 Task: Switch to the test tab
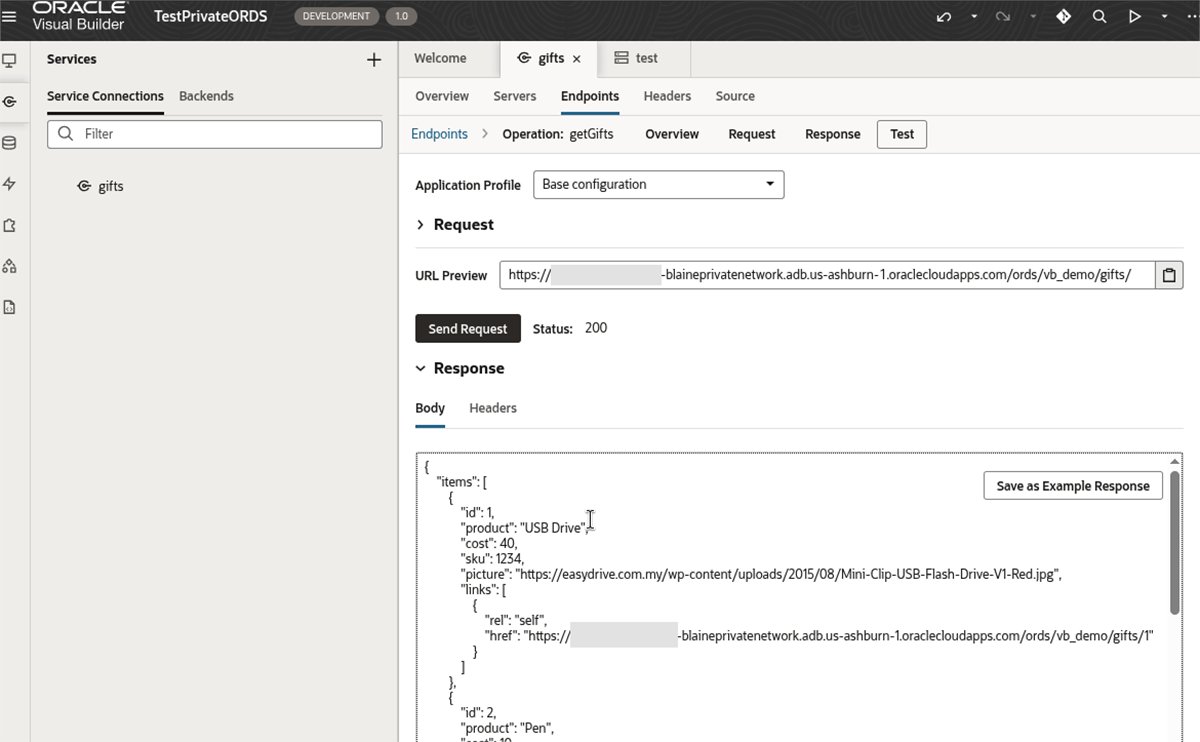tap(636, 58)
